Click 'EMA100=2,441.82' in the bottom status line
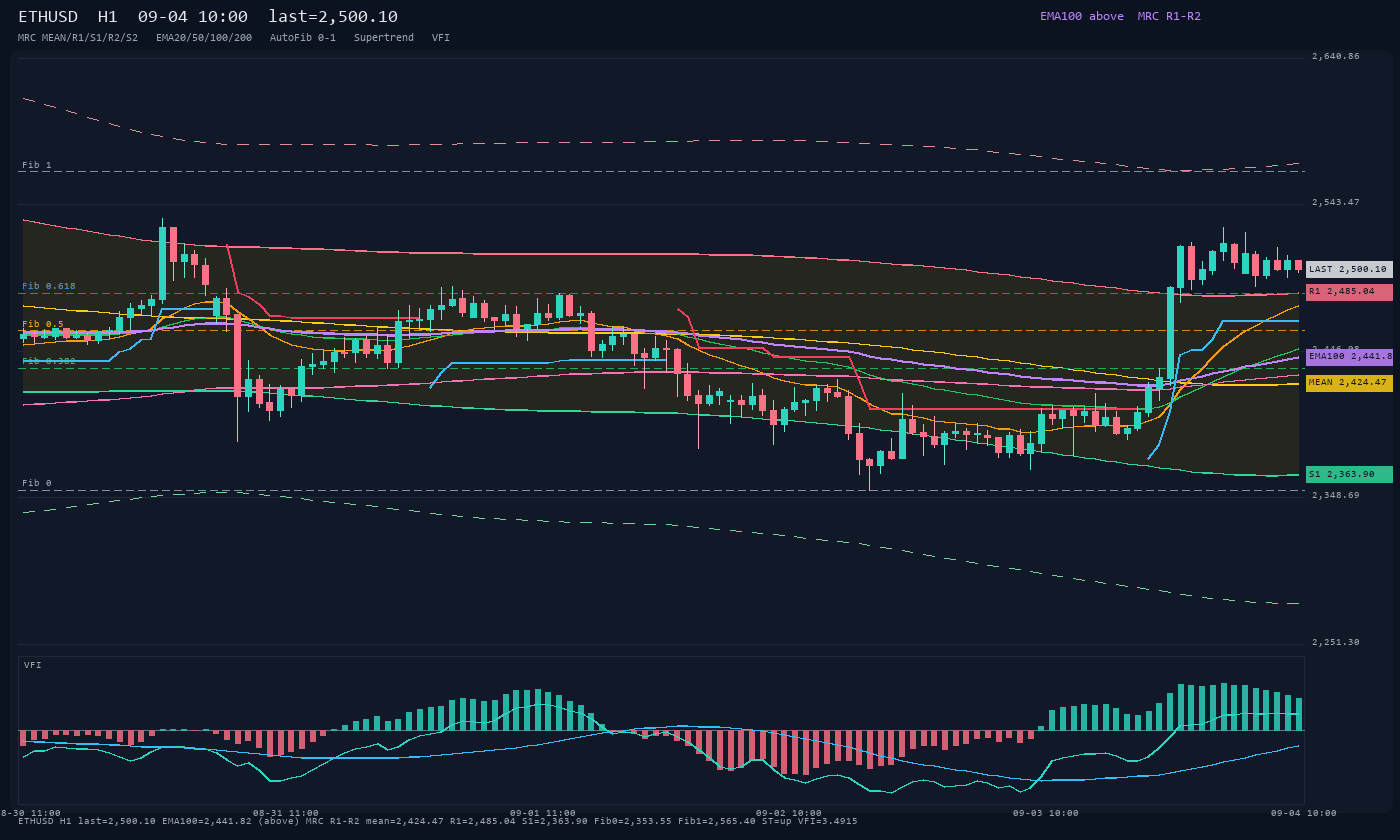Screen dimensions: 1400x840 click(x=207, y=821)
